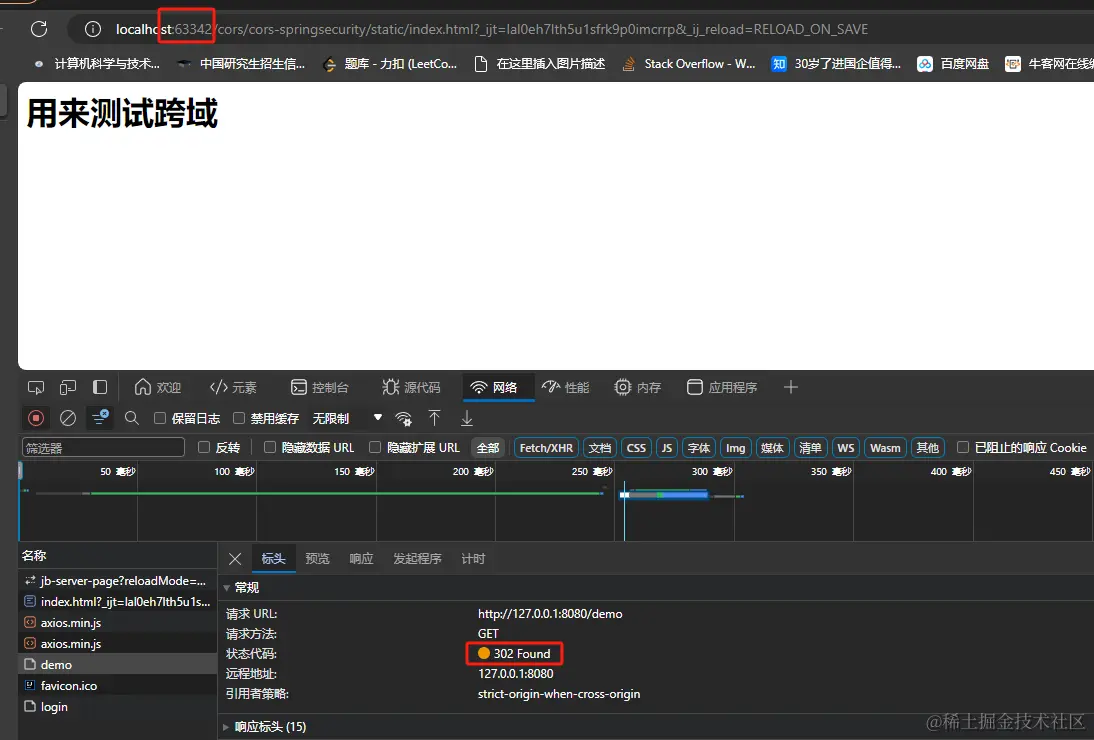Check 隐藏数据 URL option

[269, 447]
